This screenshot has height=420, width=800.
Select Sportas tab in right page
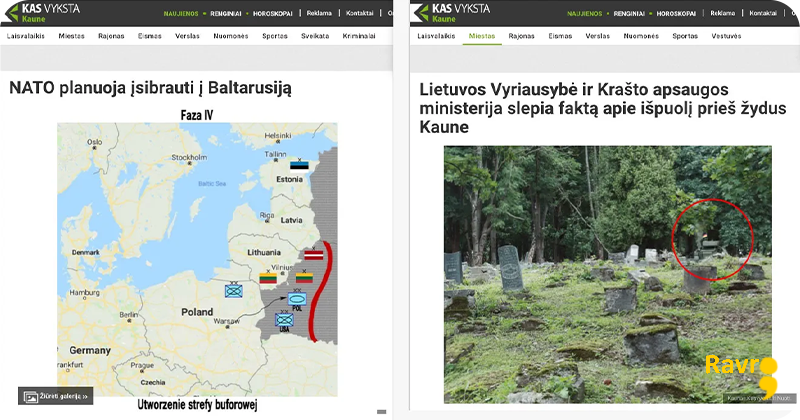pyautogui.click(x=685, y=36)
